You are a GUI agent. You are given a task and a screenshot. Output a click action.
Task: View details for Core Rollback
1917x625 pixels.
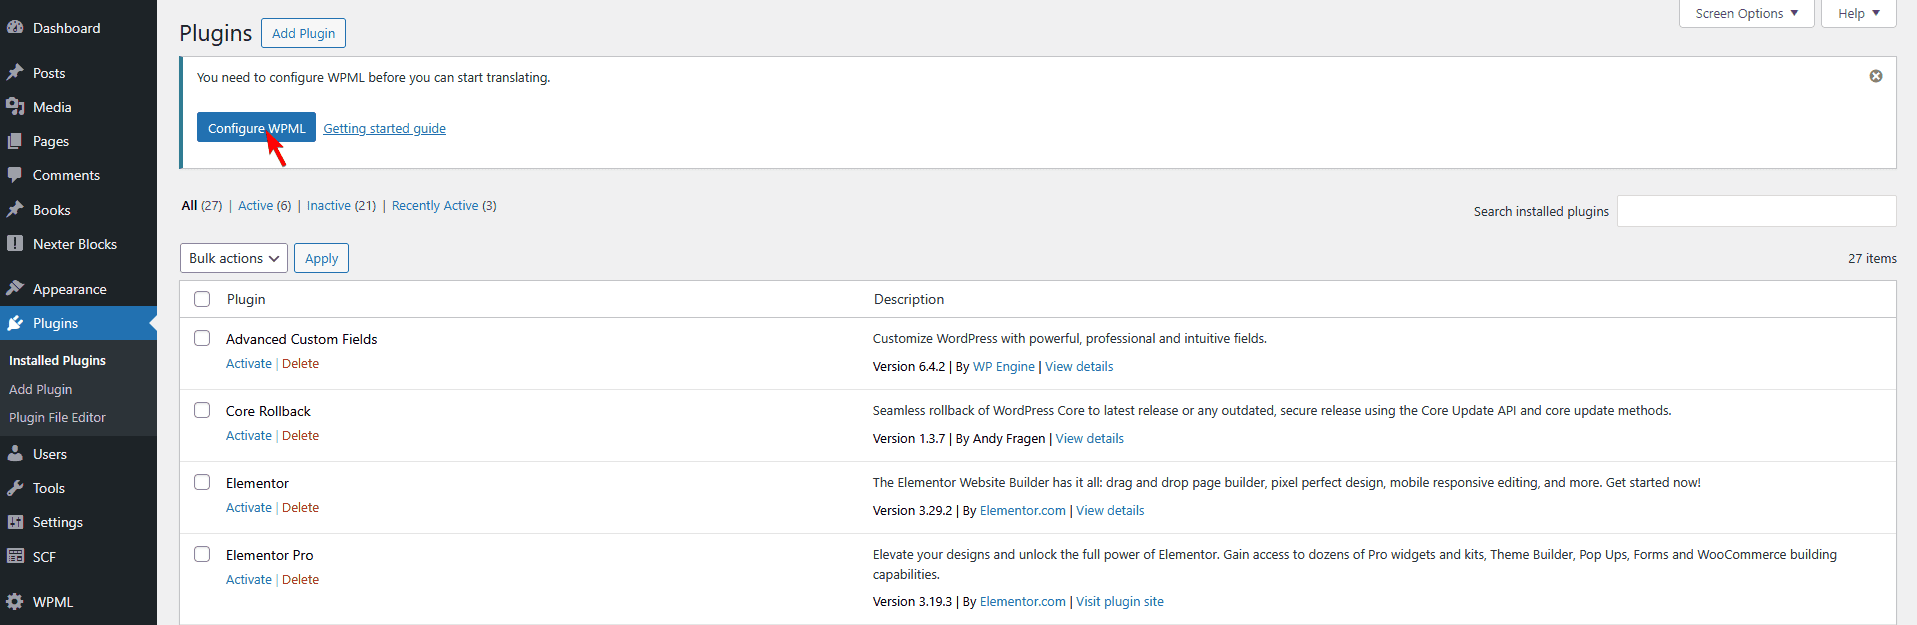(x=1090, y=438)
